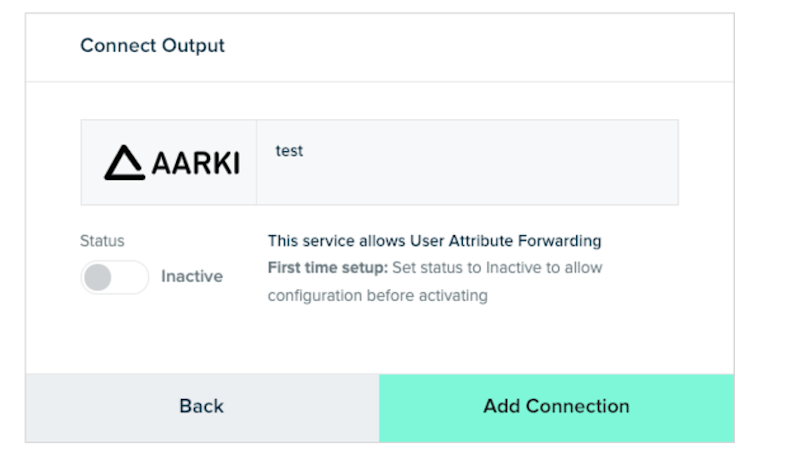Click the Add Connection button

(x=556, y=408)
